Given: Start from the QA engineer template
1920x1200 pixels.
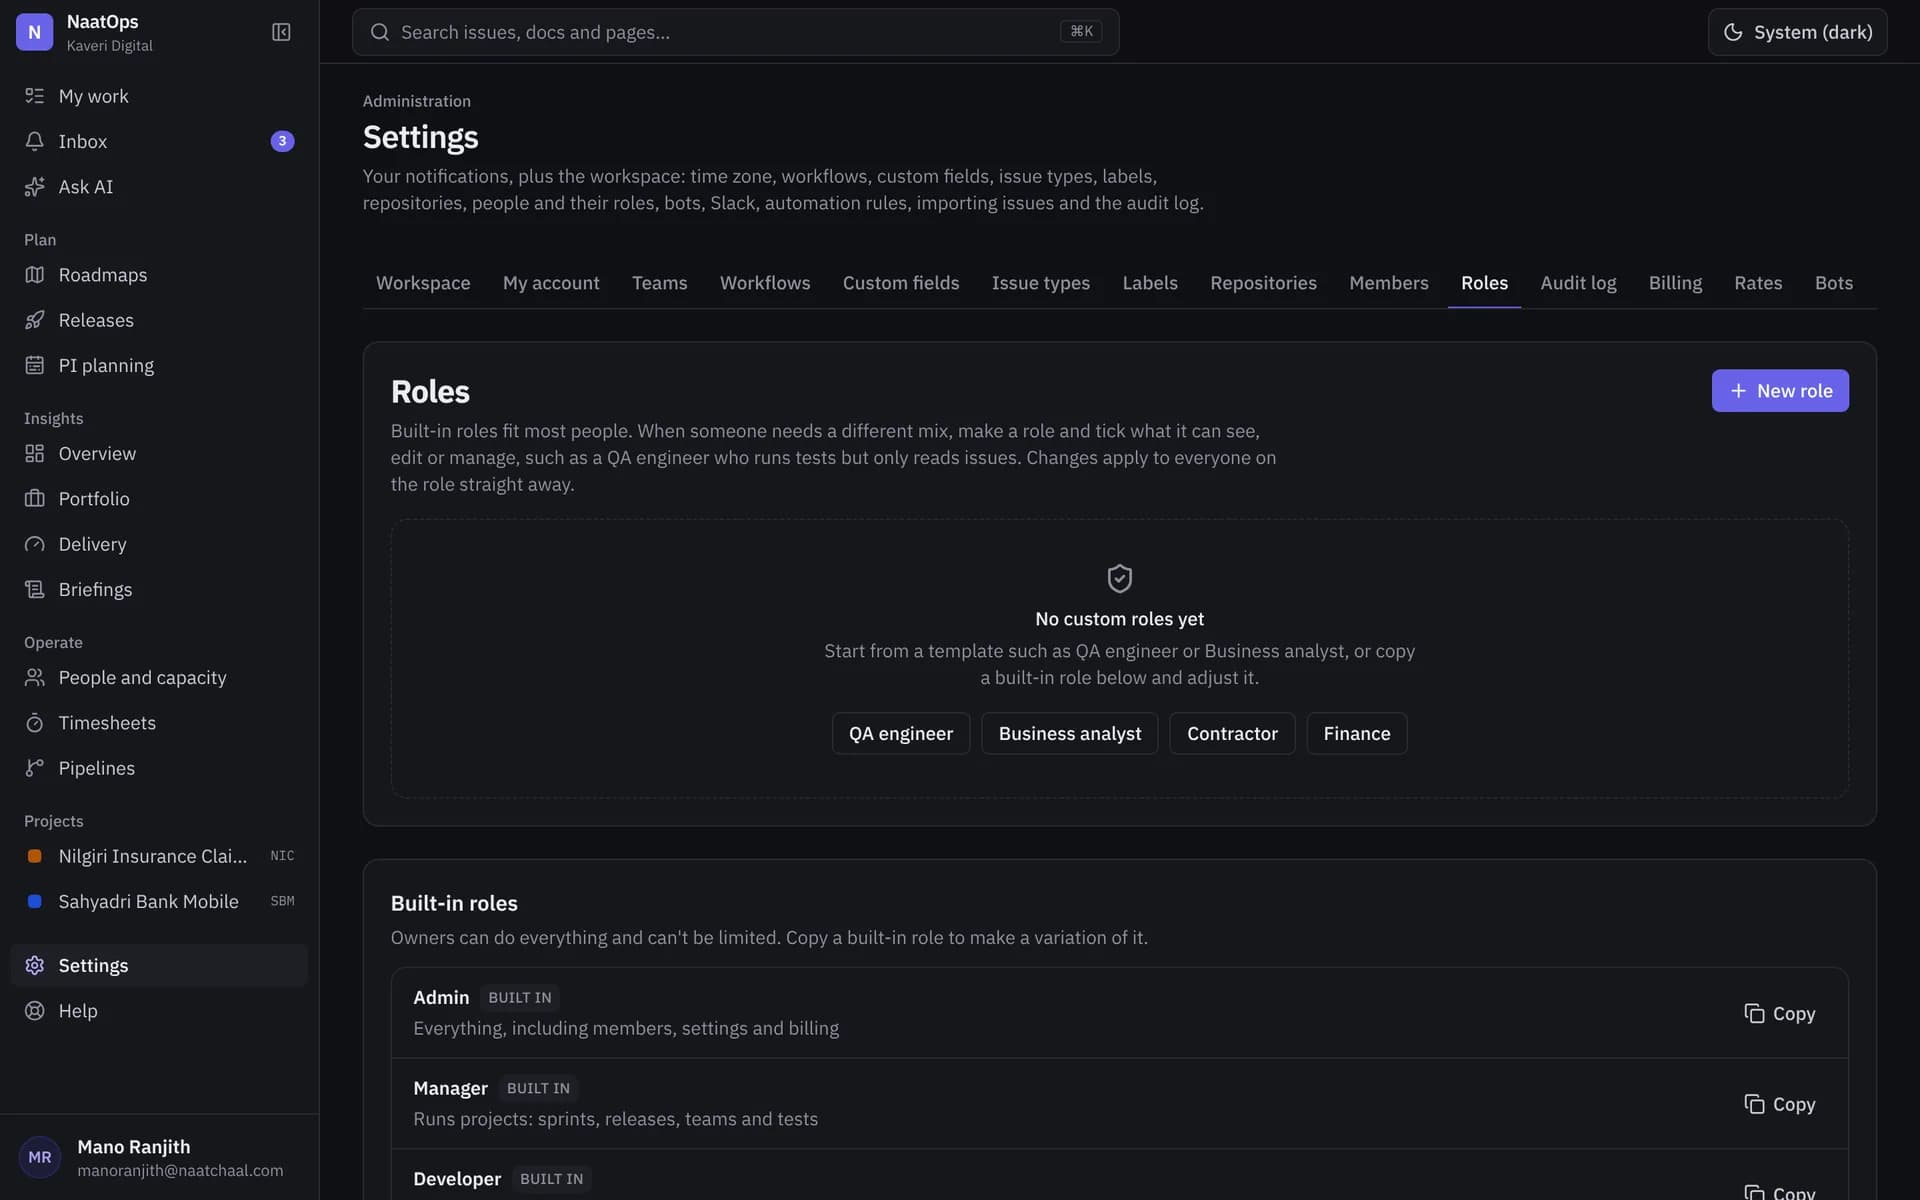Looking at the screenshot, I should click(901, 733).
